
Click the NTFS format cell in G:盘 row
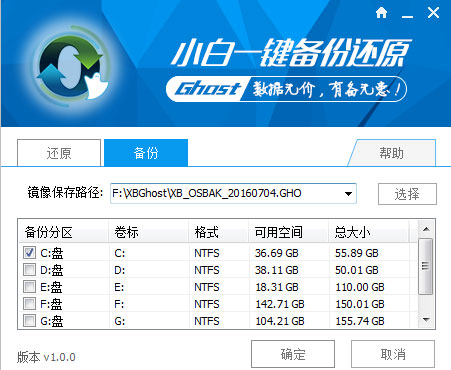(x=207, y=321)
